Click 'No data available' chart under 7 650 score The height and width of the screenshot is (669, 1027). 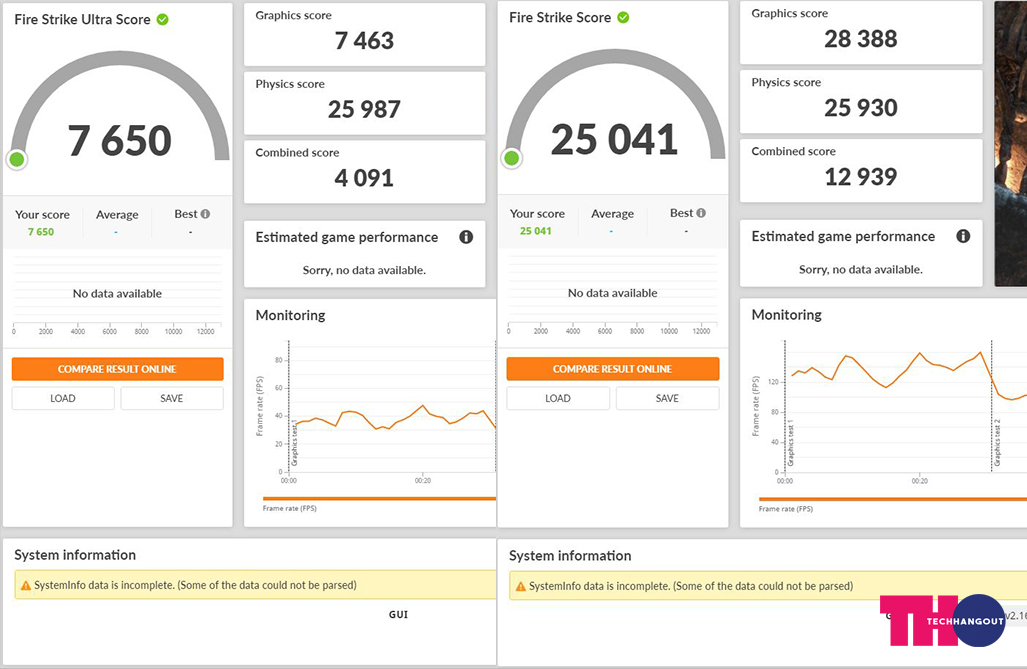tap(117, 294)
